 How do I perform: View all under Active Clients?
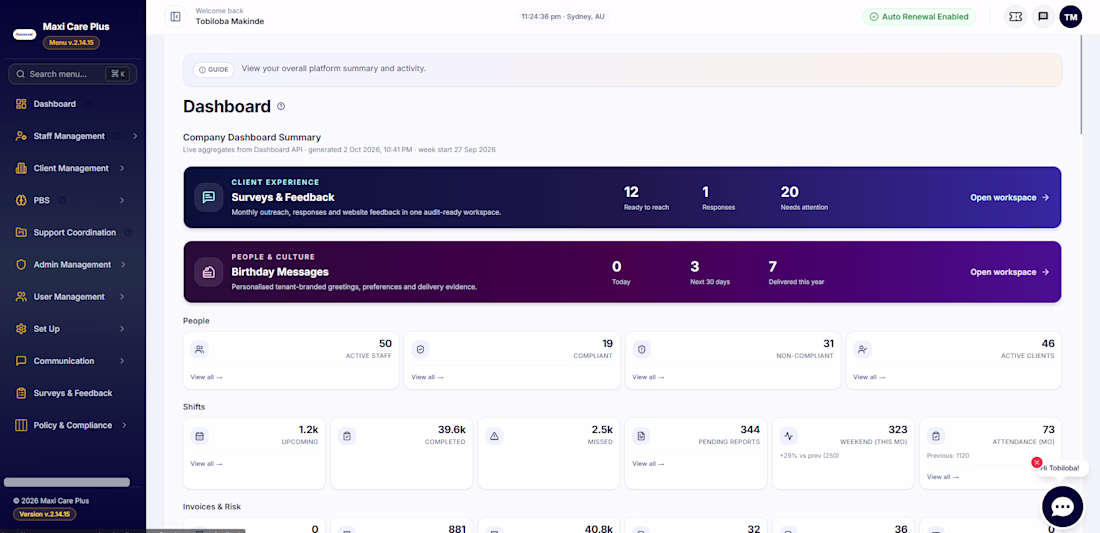869,377
